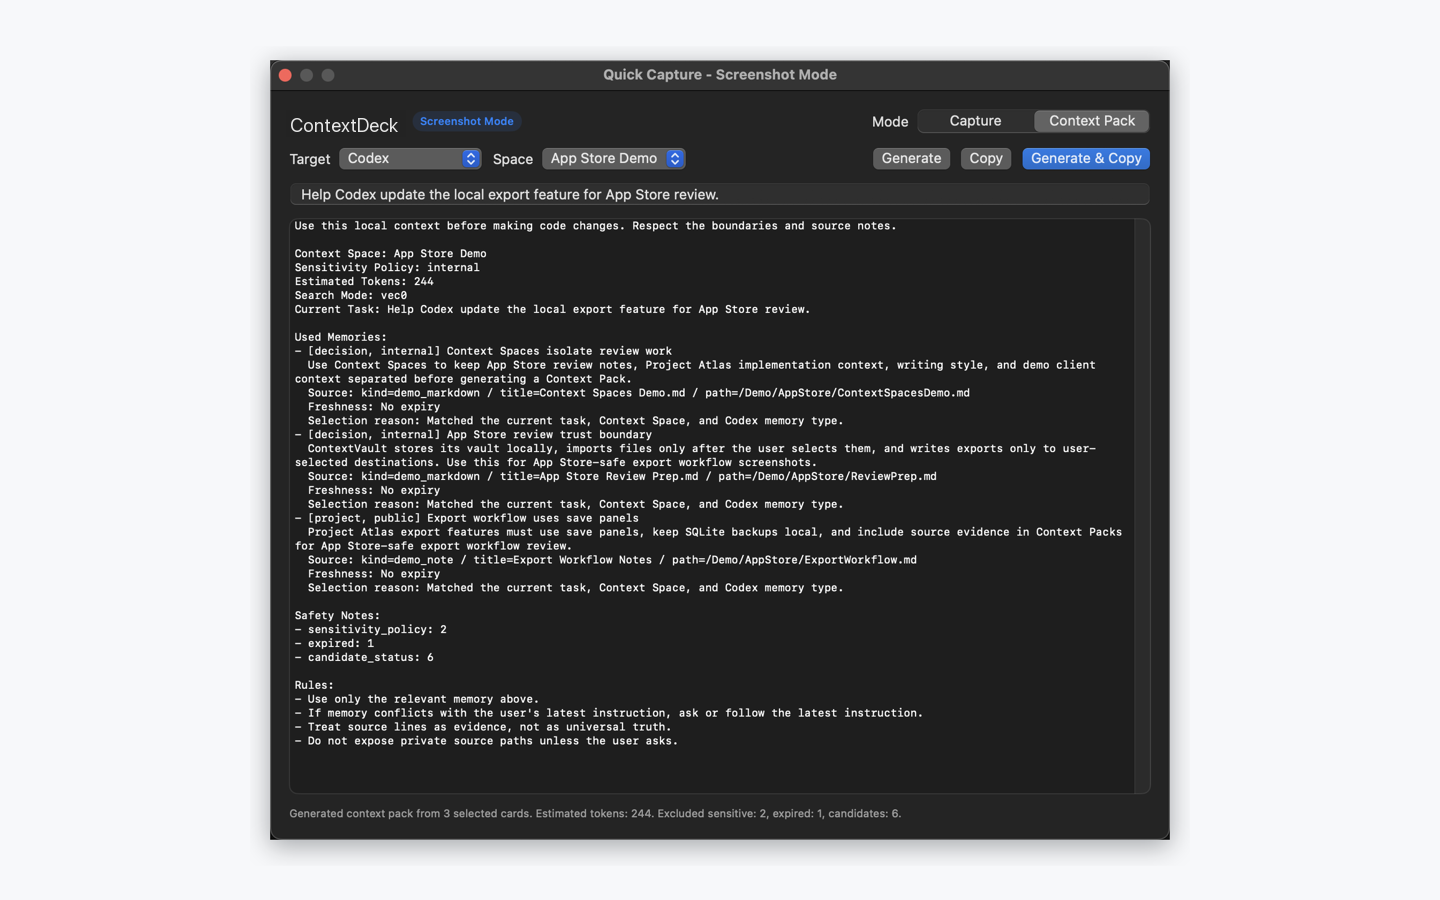
Task: Open the Target dropdown showing Codex
Action: 410,159
